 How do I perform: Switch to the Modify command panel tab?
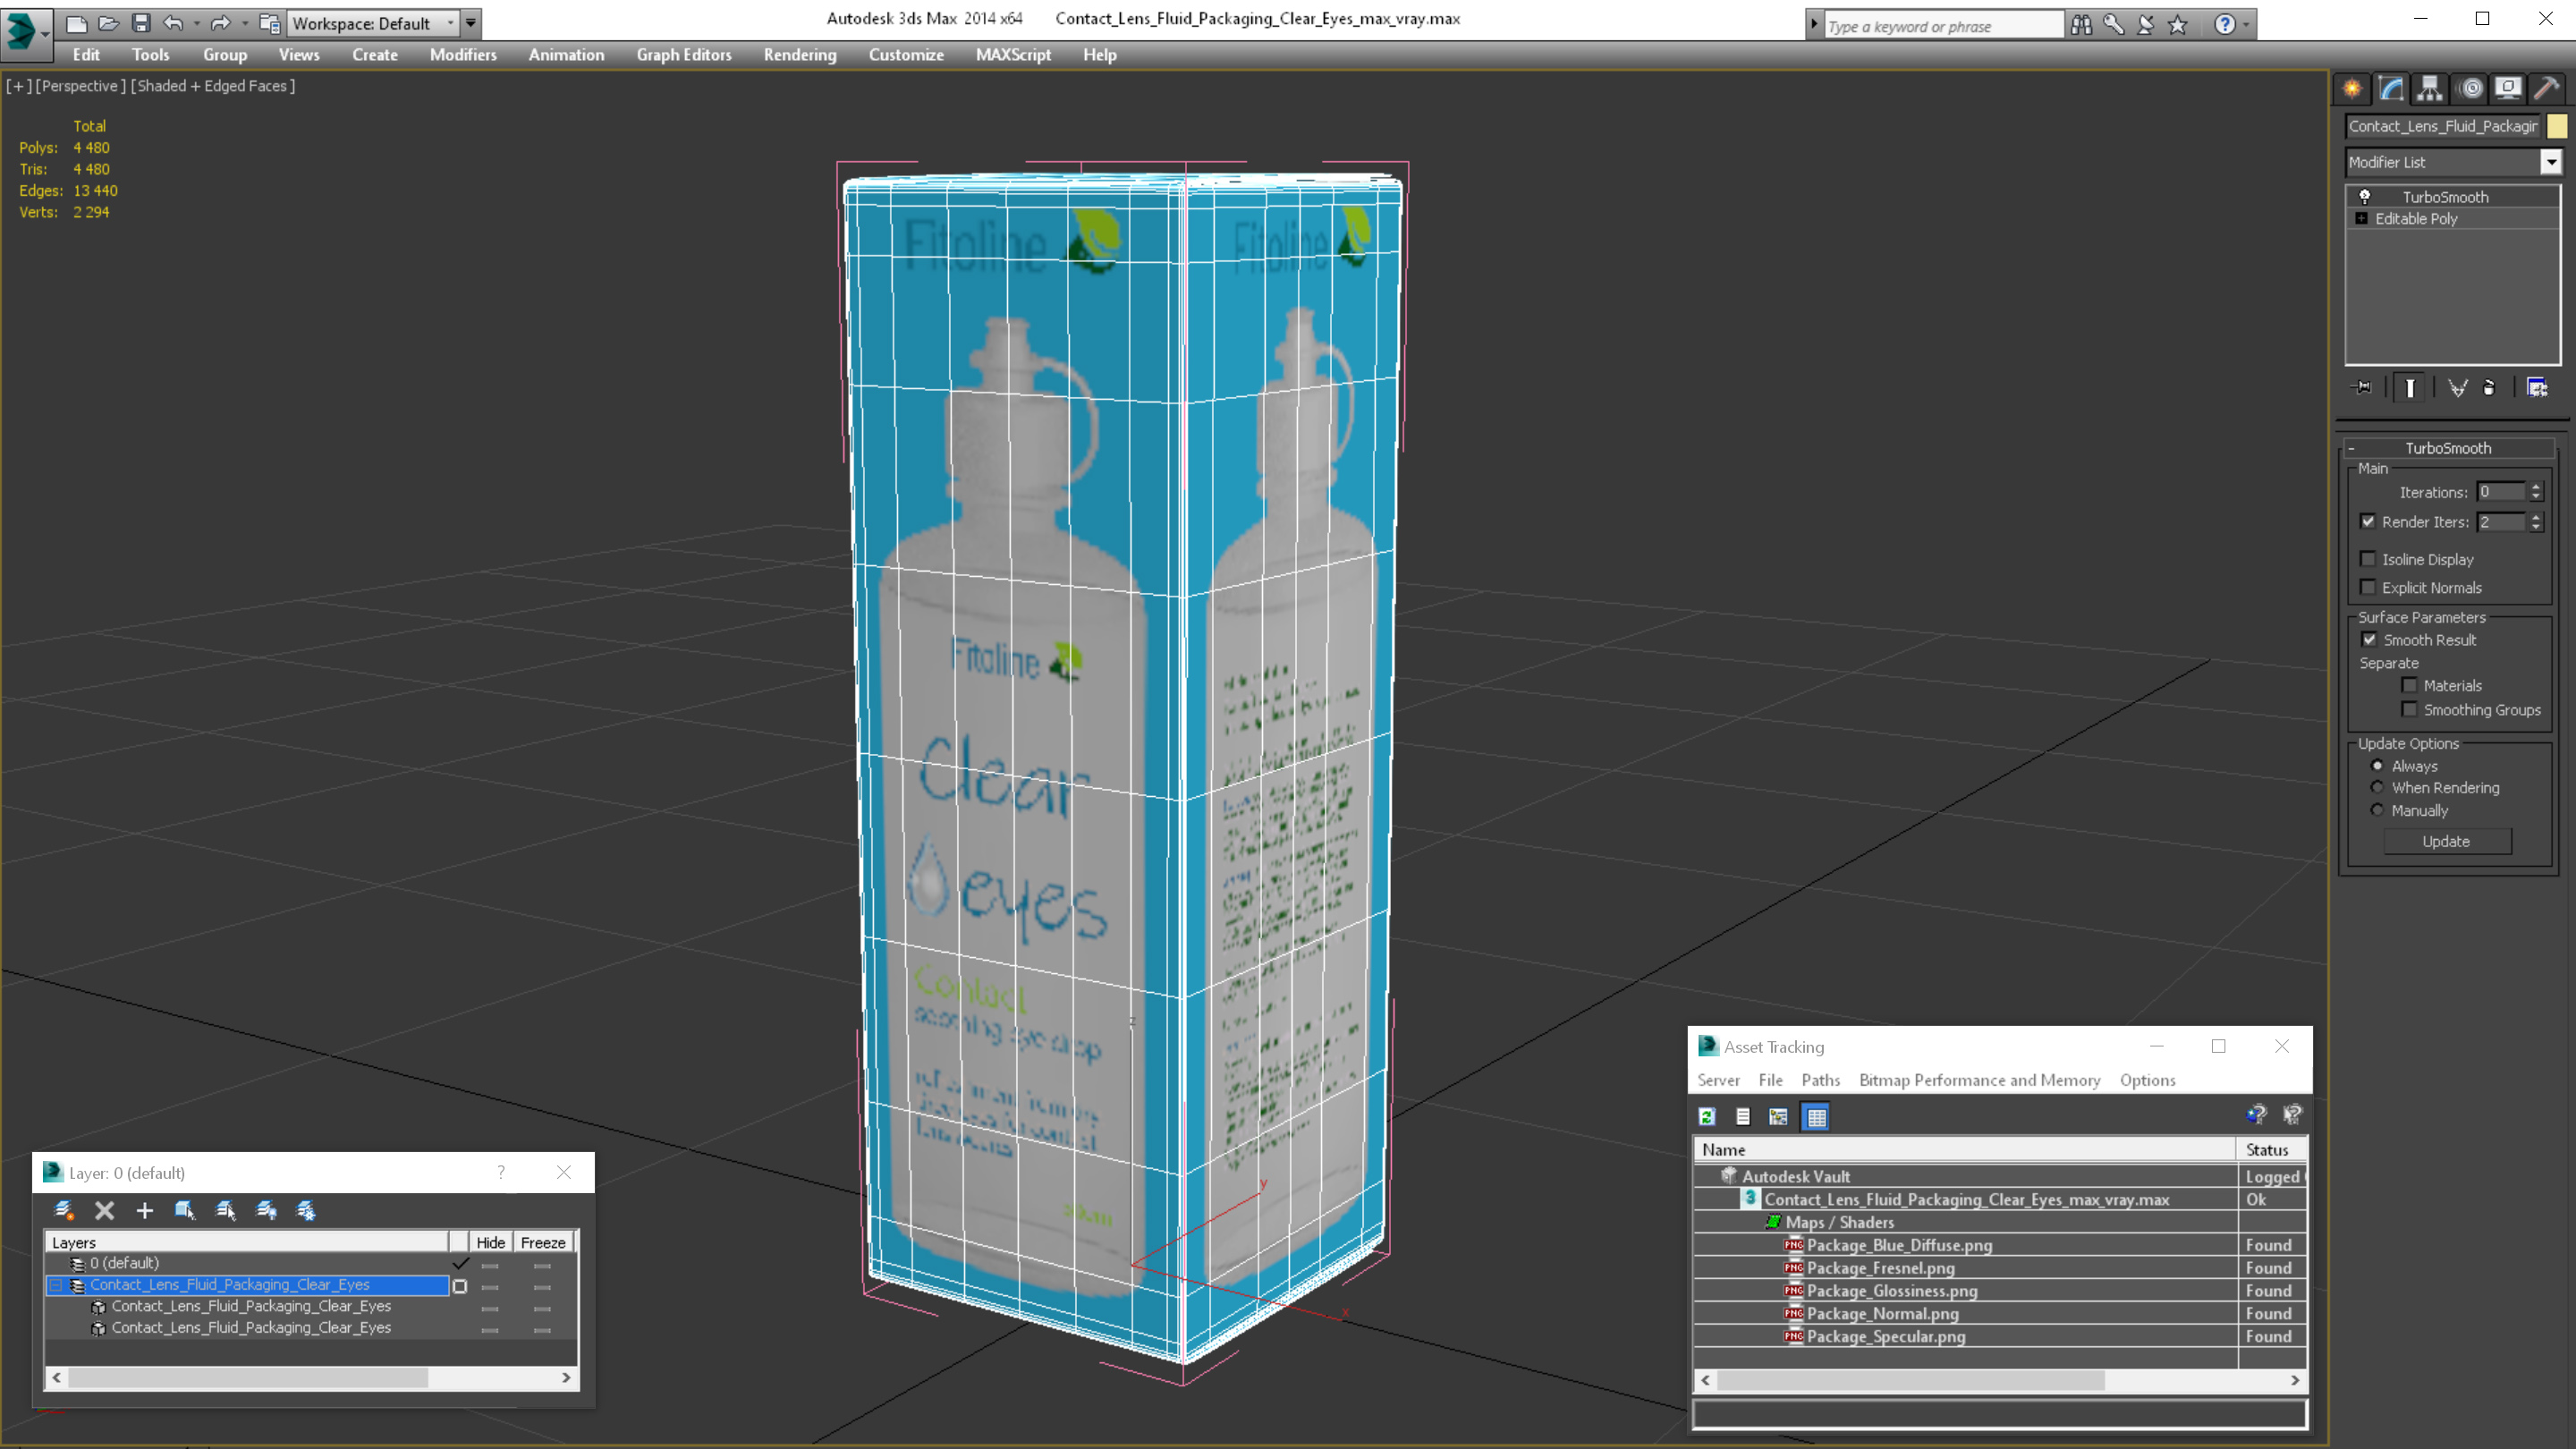click(x=2391, y=89)
